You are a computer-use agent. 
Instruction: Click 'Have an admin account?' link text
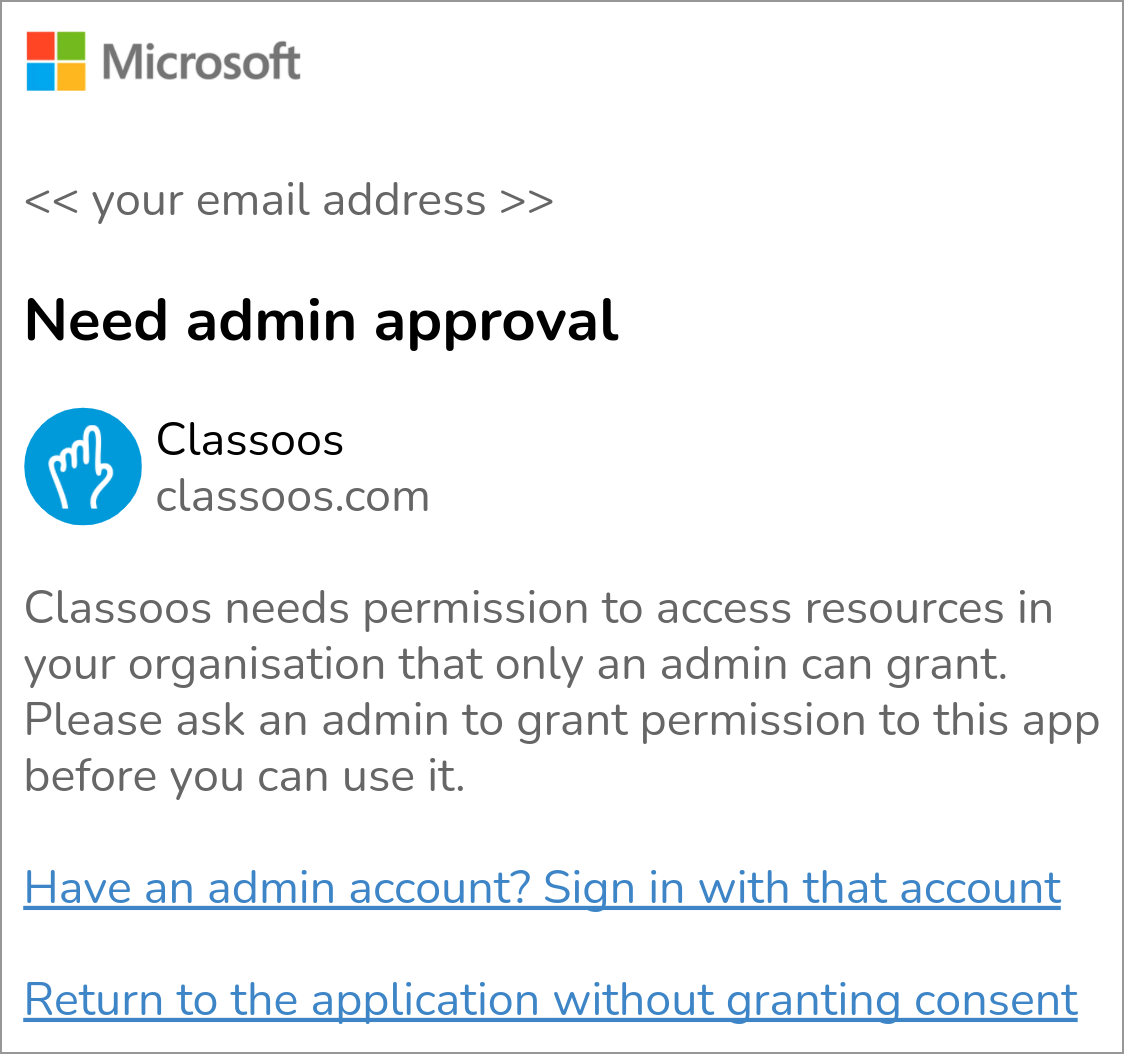click(277, 888)
